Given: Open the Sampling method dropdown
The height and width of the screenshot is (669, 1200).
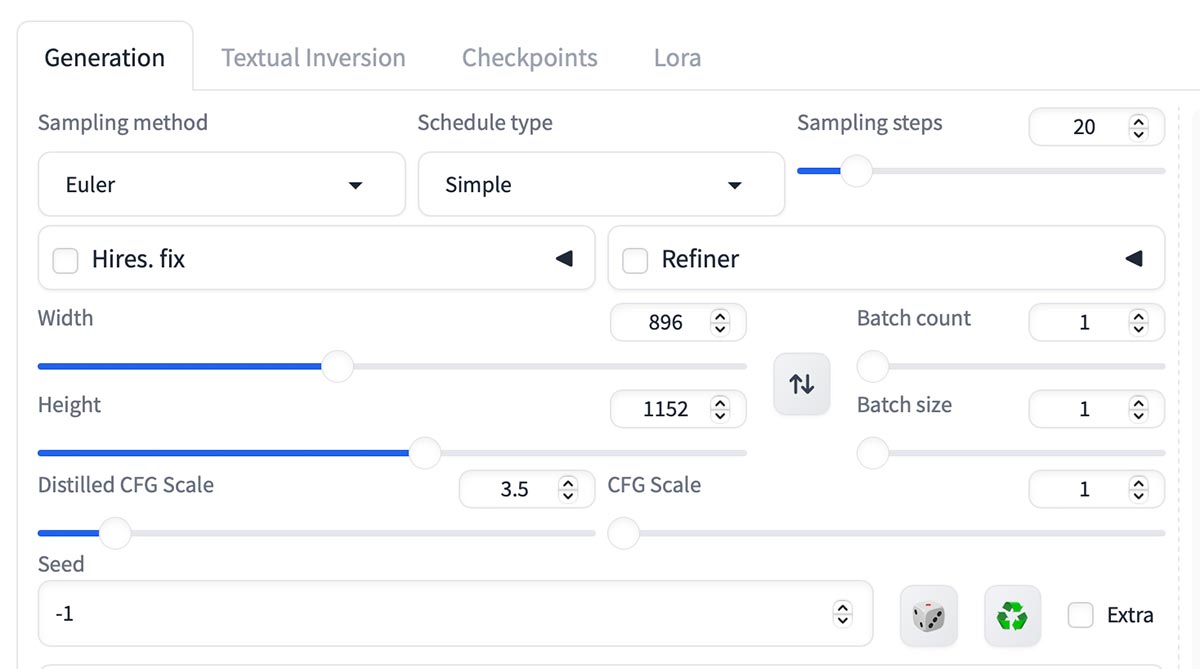Looking at the screenshot, I should click(221, 185).
